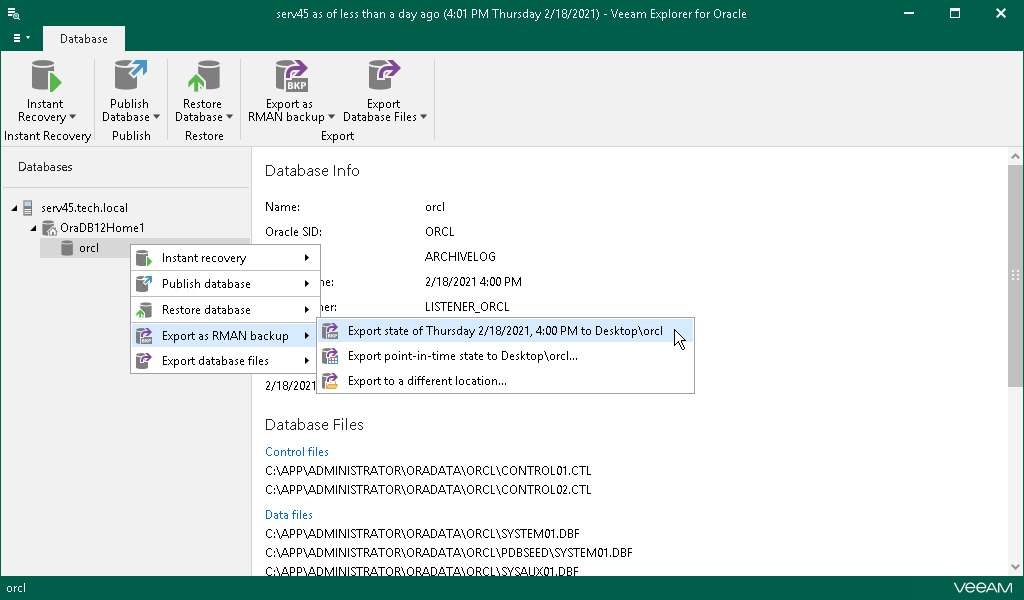Open the Export as RMAN backup dropdown arrow
This screenshot has height=600, width=1024.
click(331, 117)
